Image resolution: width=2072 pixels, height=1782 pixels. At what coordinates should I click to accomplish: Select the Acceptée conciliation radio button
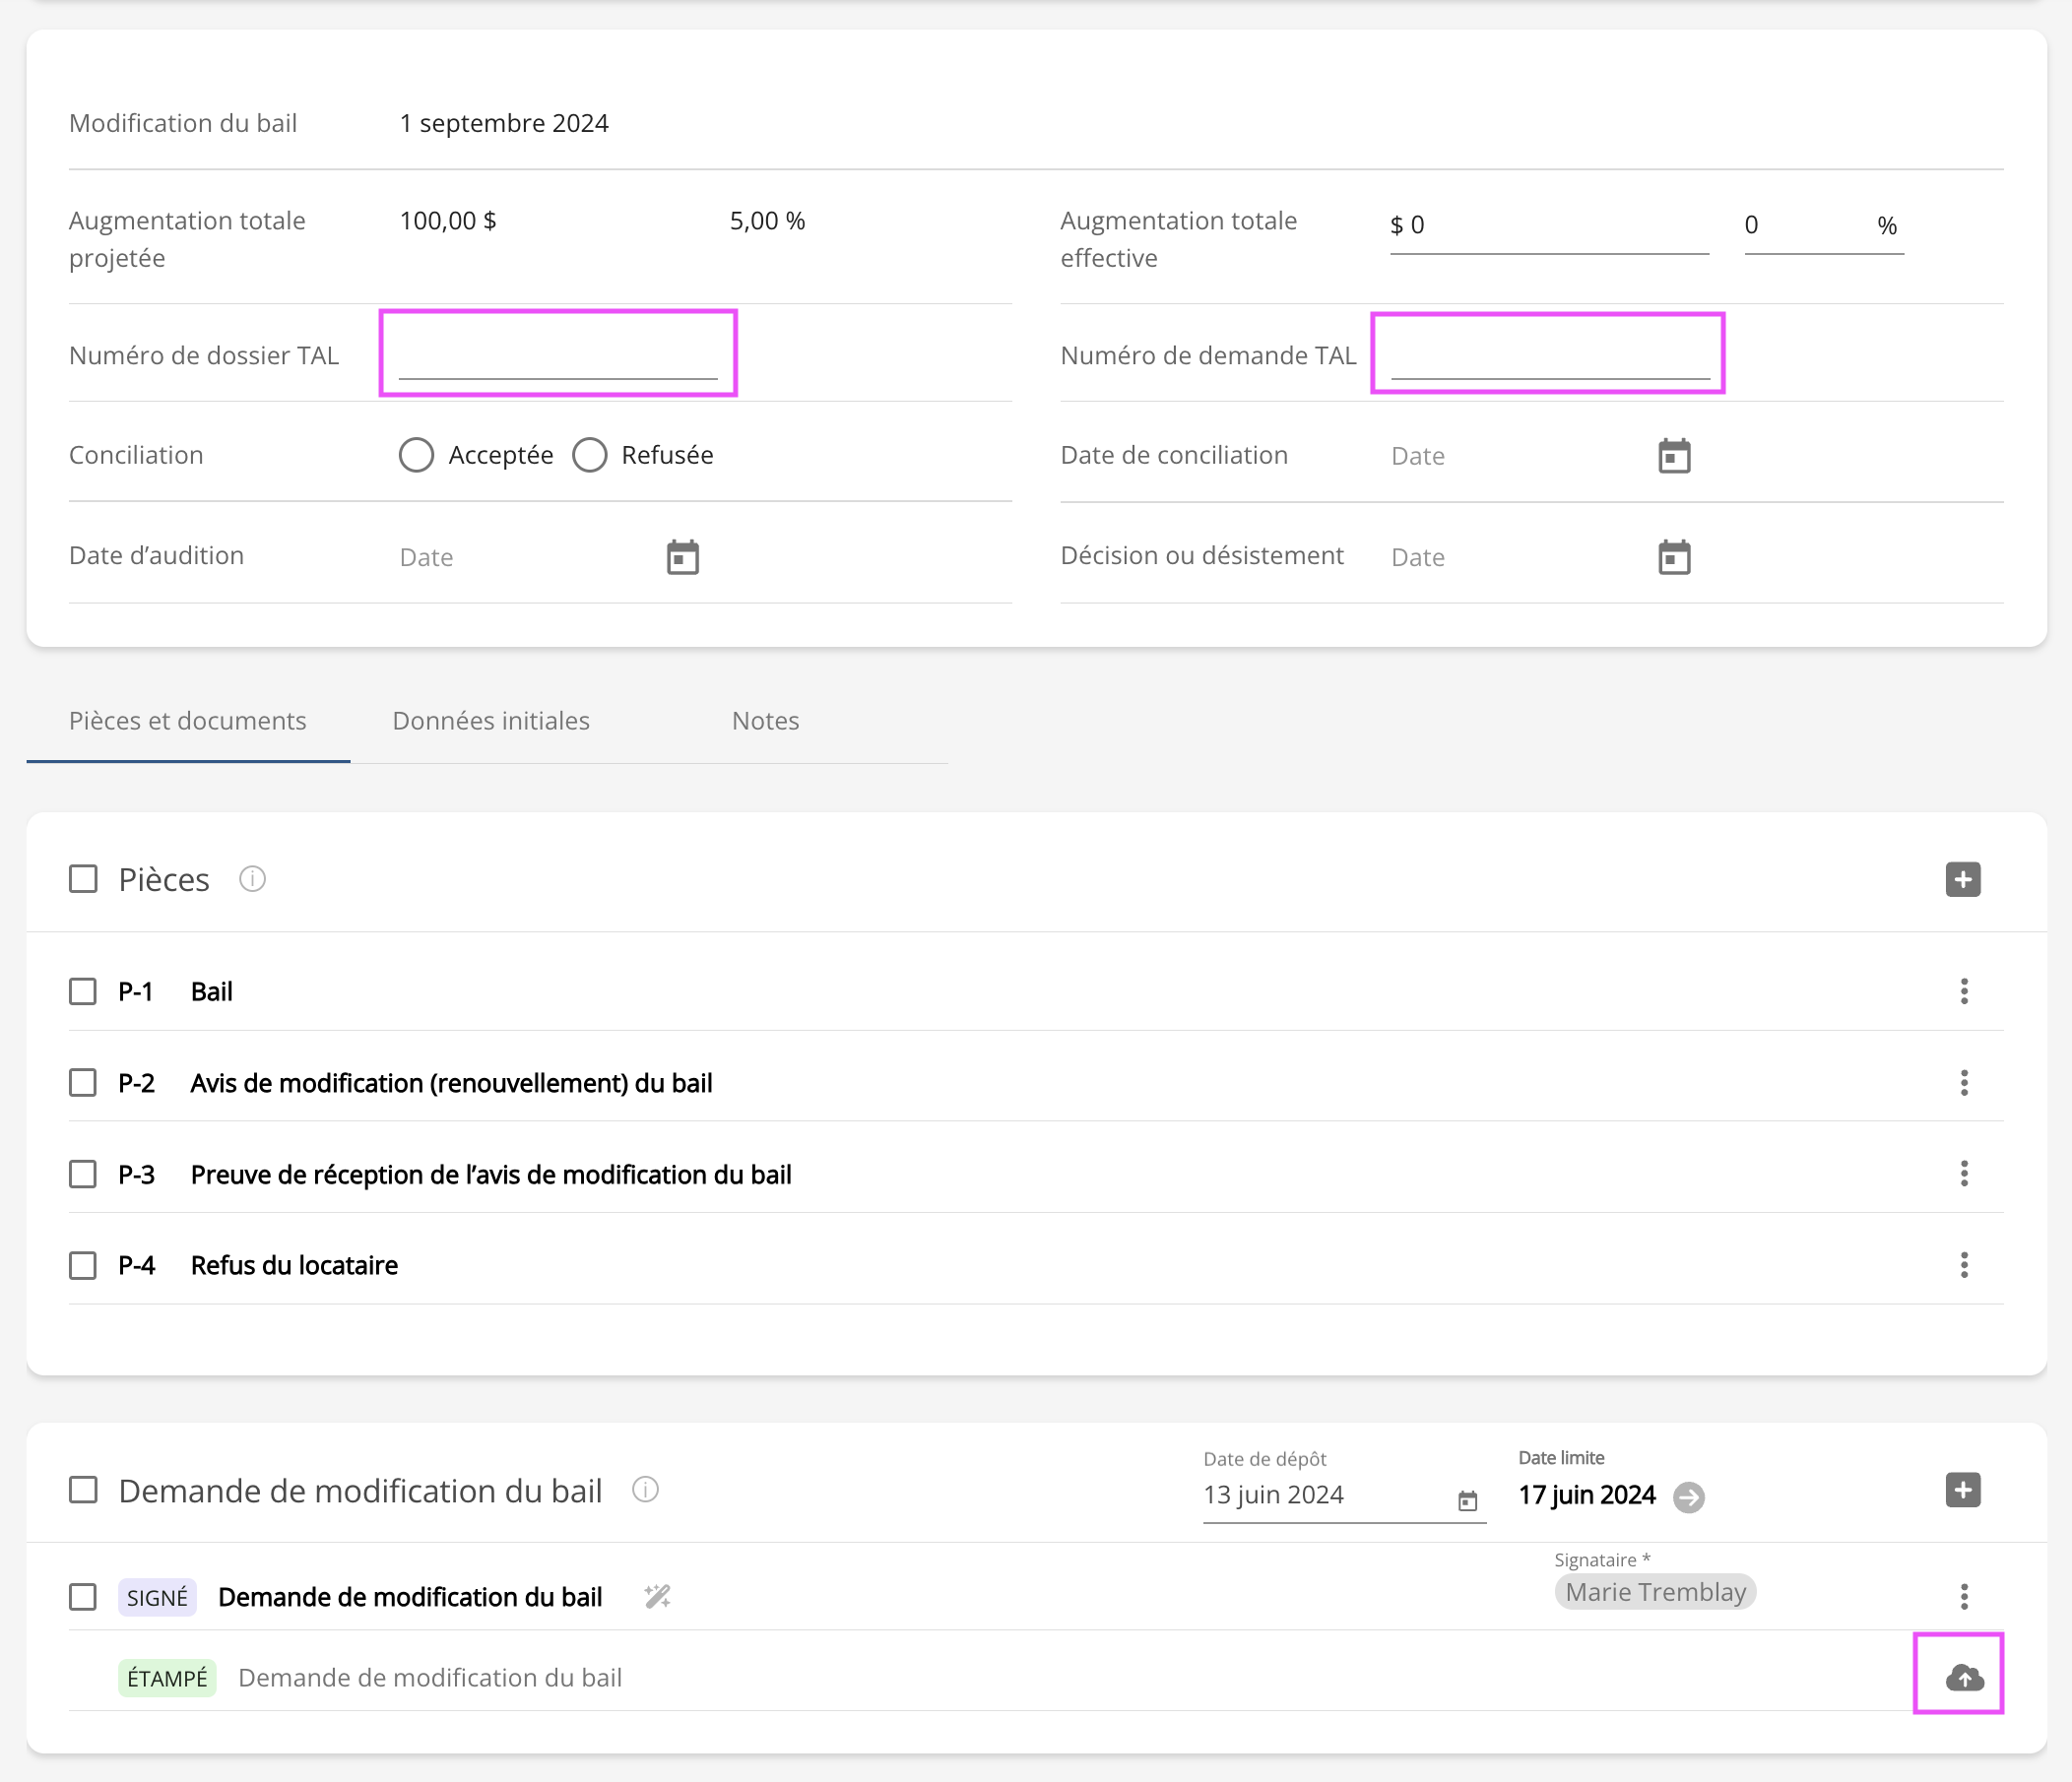[416, 455]
